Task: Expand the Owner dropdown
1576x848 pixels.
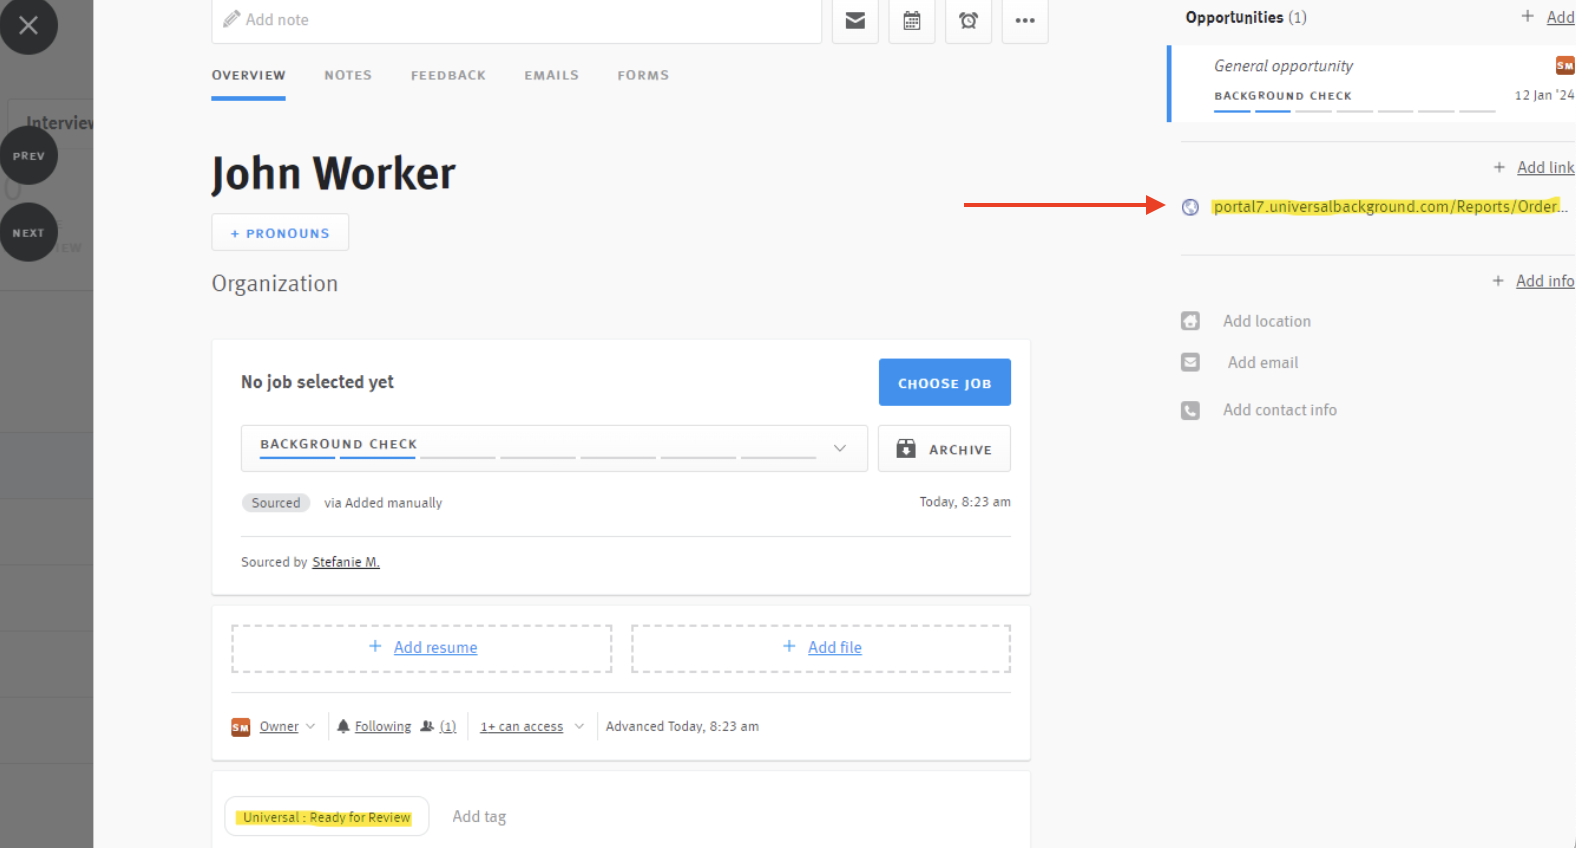Action: [x=287, y=727]
